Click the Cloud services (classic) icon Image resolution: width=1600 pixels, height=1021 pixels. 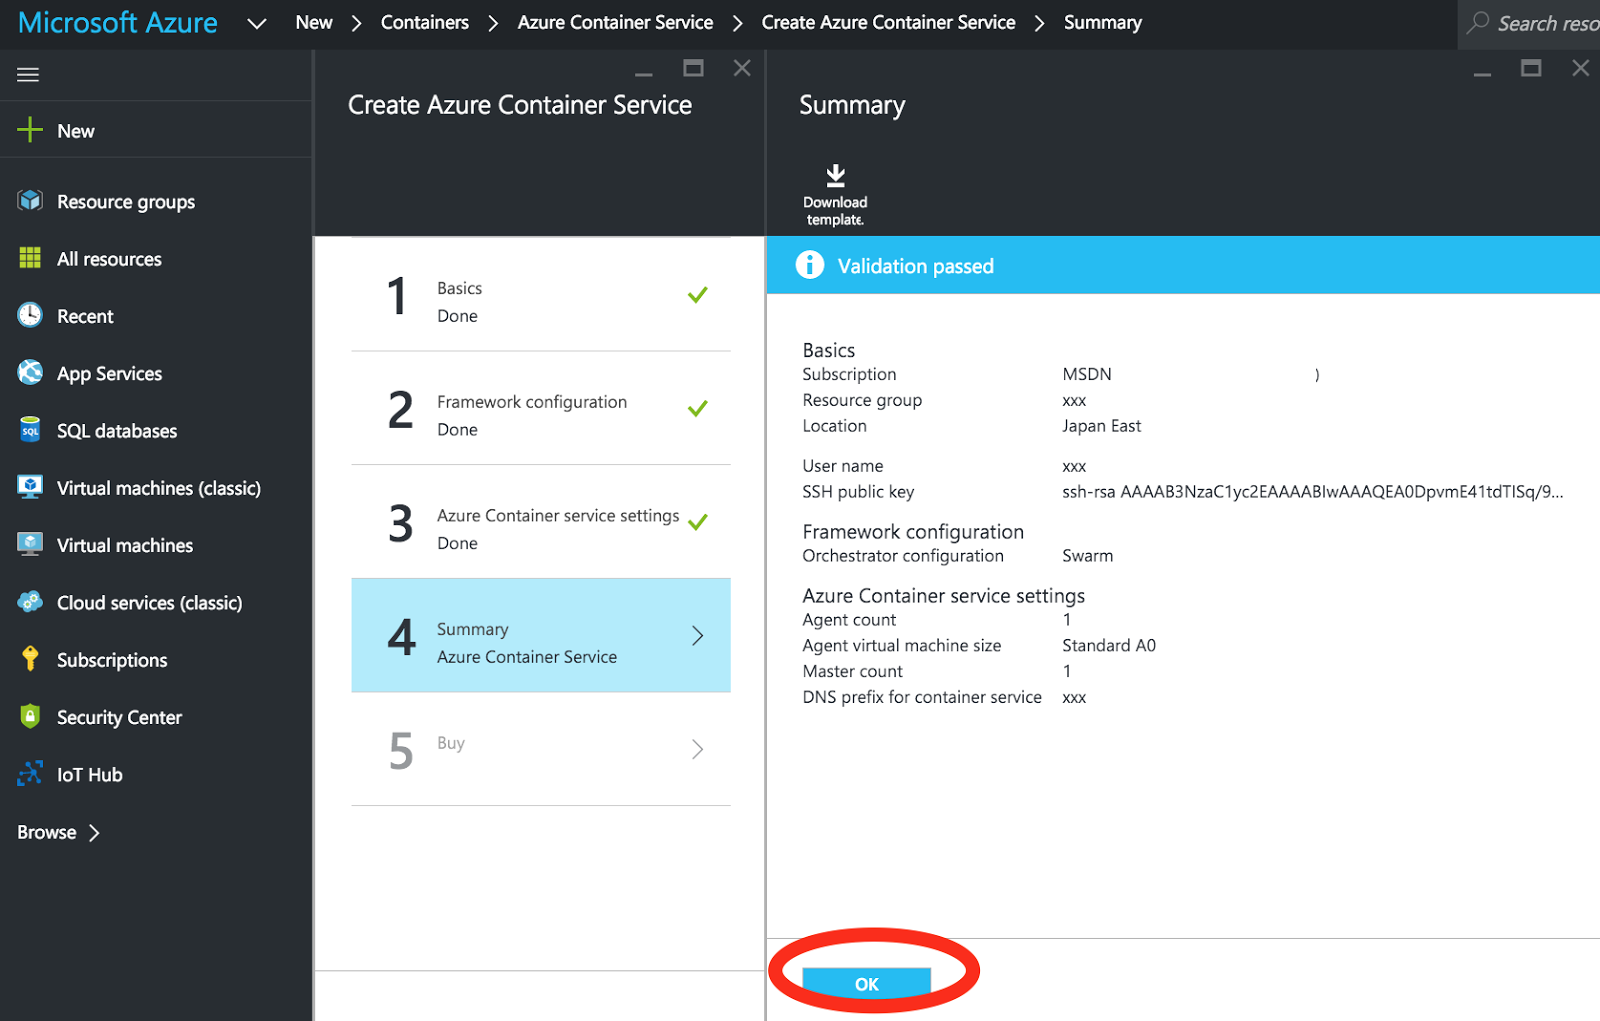[30, 602]
